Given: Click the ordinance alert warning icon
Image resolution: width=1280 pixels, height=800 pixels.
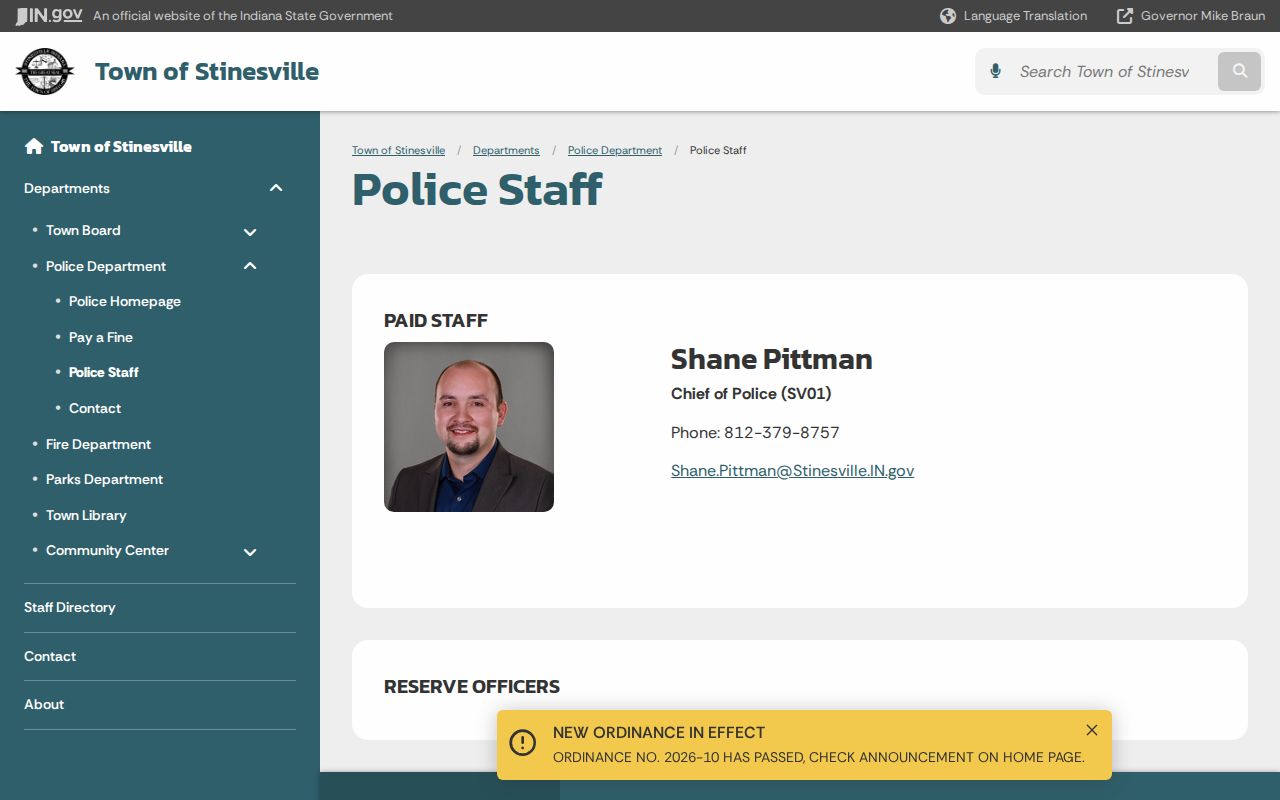Looking at the screenshot, I should (x=523, y=742).
